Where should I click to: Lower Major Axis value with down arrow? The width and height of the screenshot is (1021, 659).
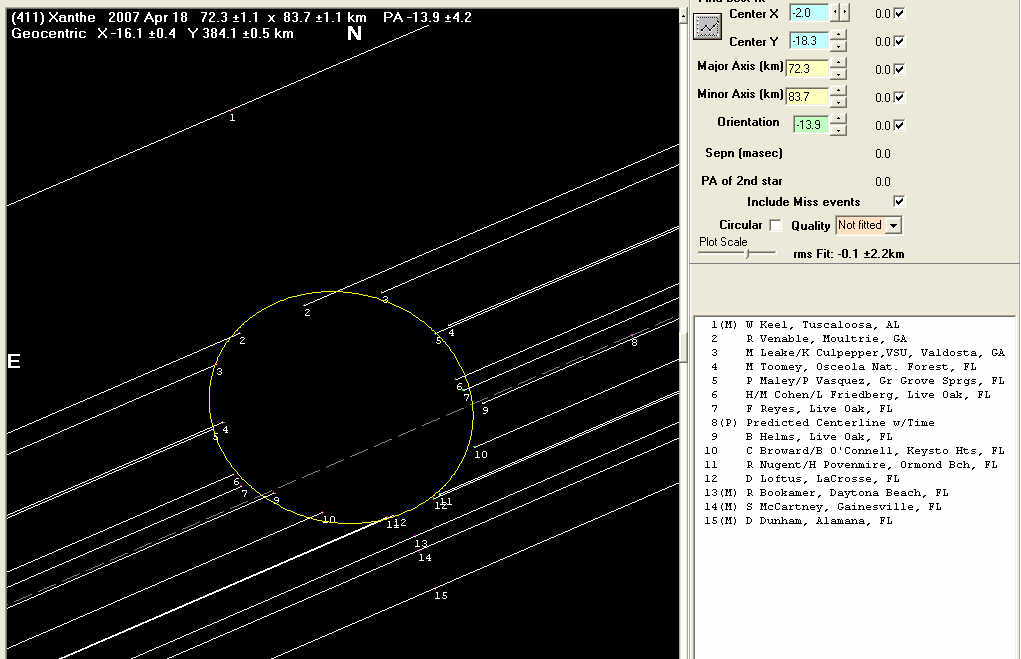839,74
